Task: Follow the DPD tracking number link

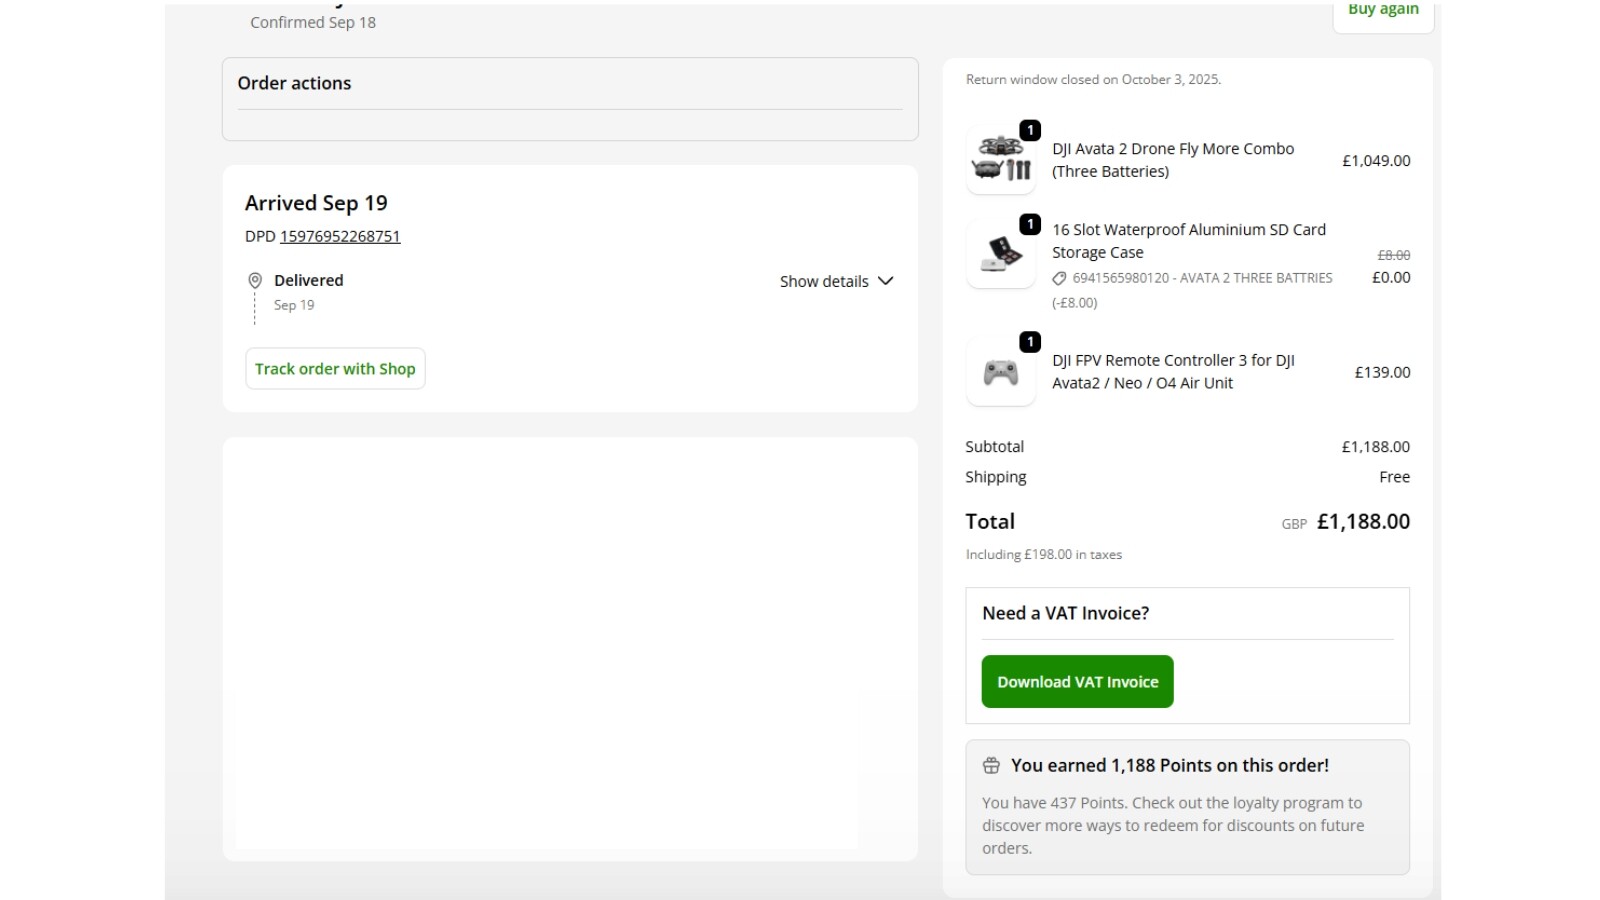Action: click(x=340, y=237)
